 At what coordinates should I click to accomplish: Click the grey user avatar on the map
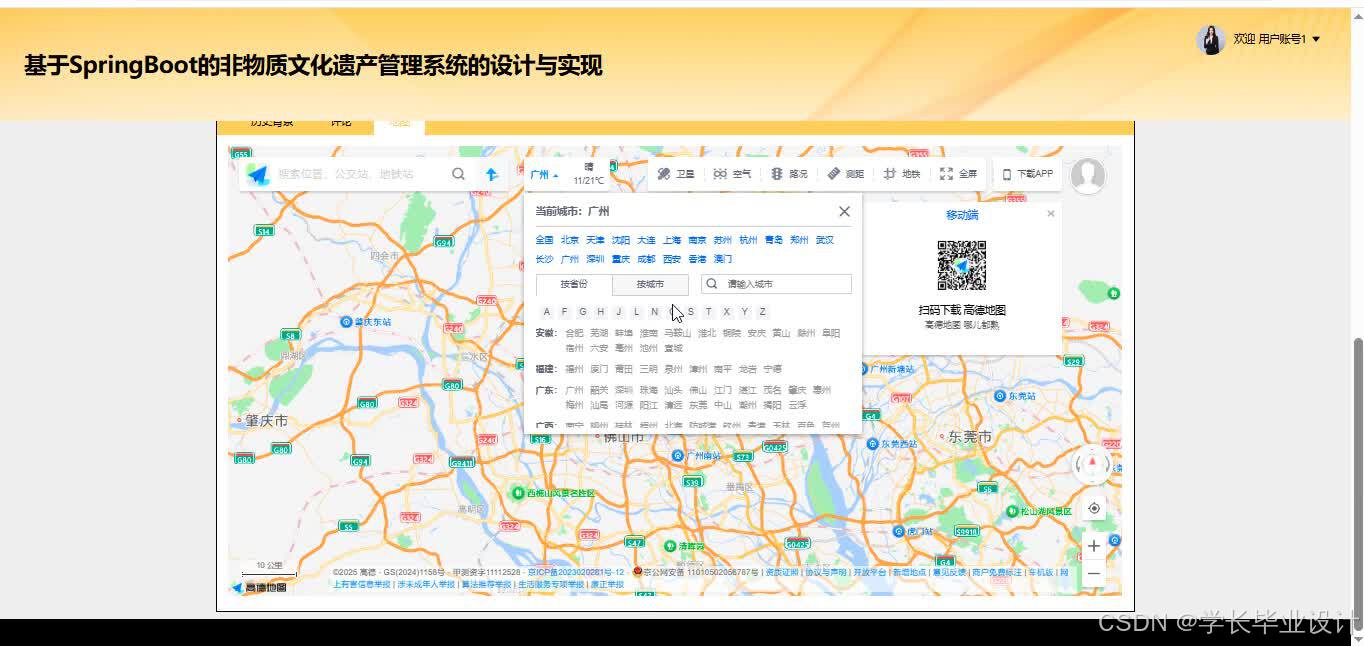(1087, 176)
